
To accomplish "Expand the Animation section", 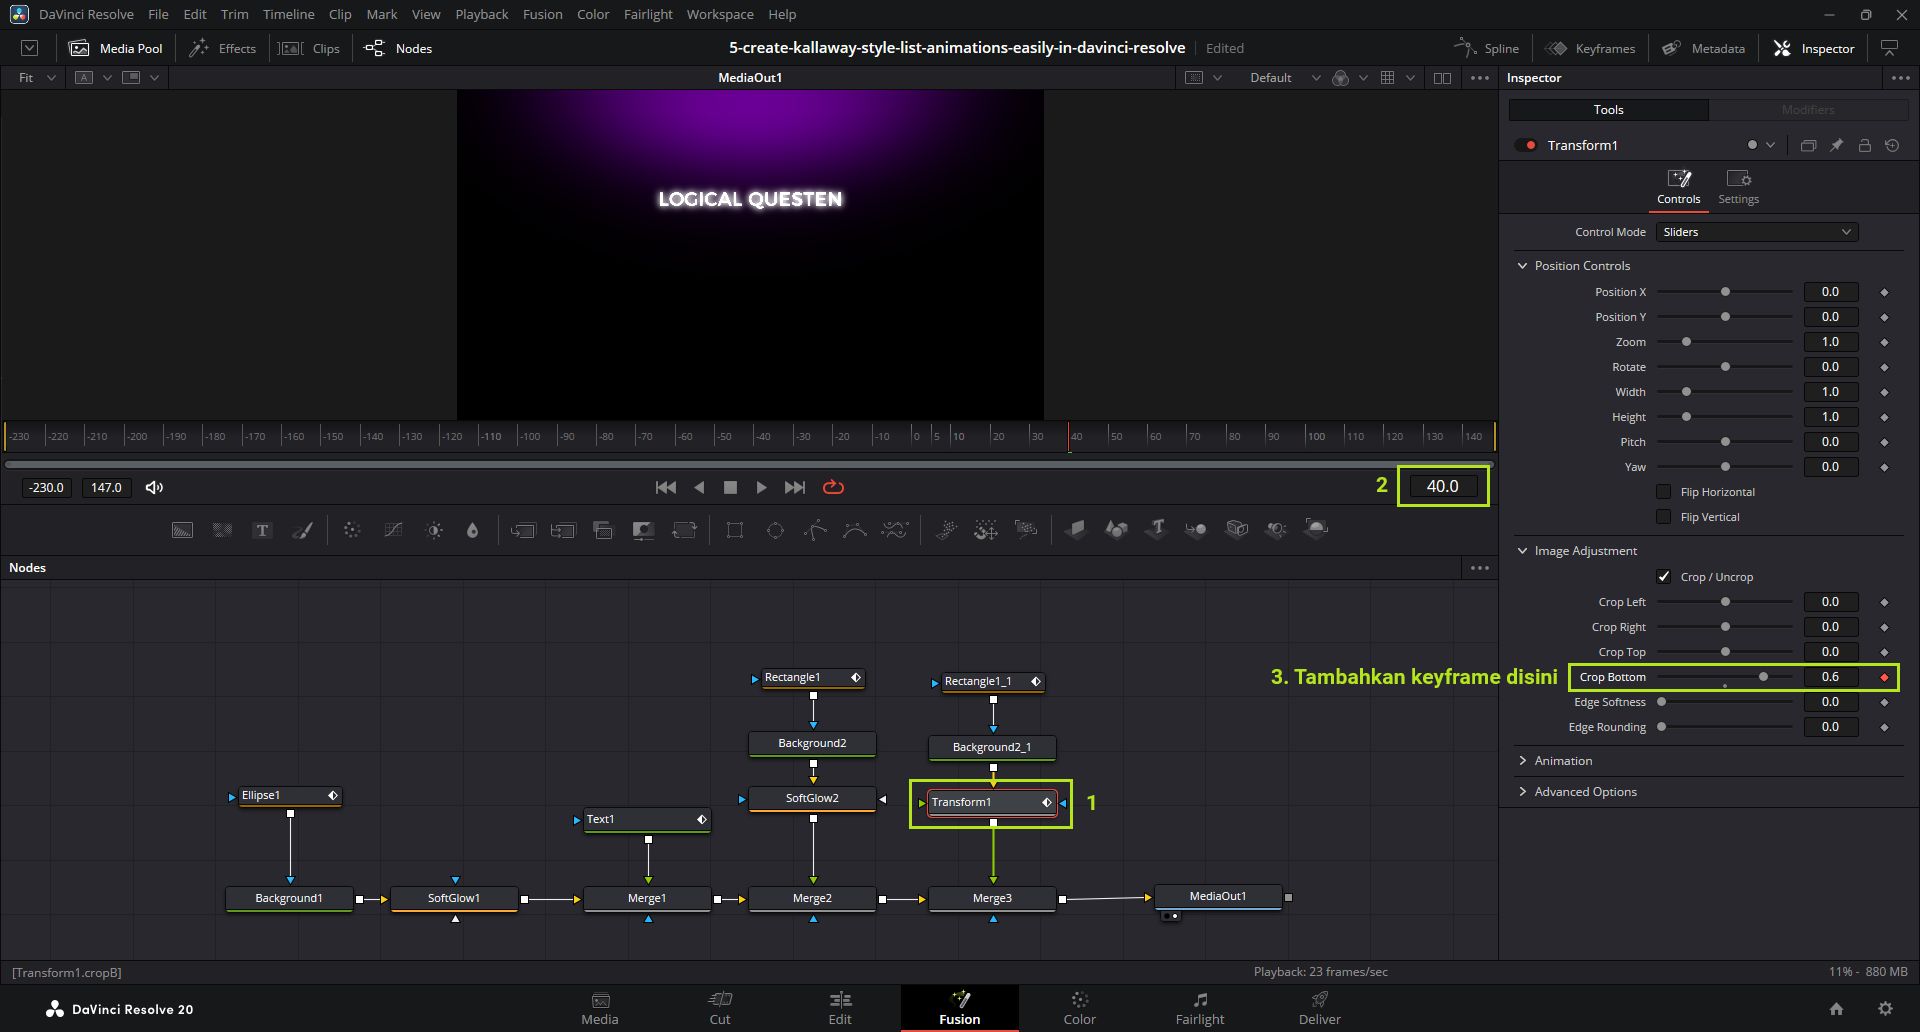I will pos(1563,761).
